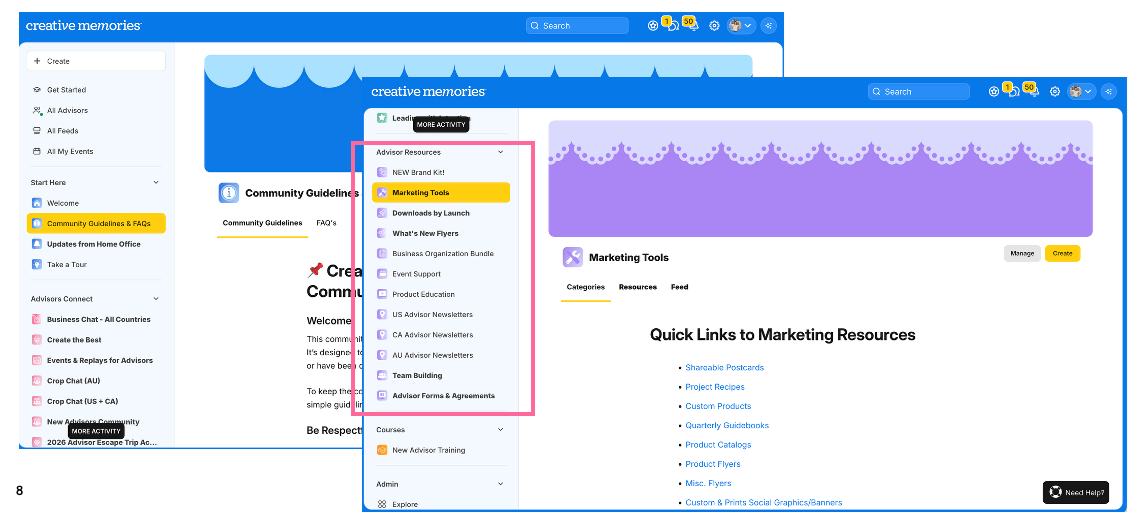Click the Get Started icon in back sidebar

(x=37, y=90)
